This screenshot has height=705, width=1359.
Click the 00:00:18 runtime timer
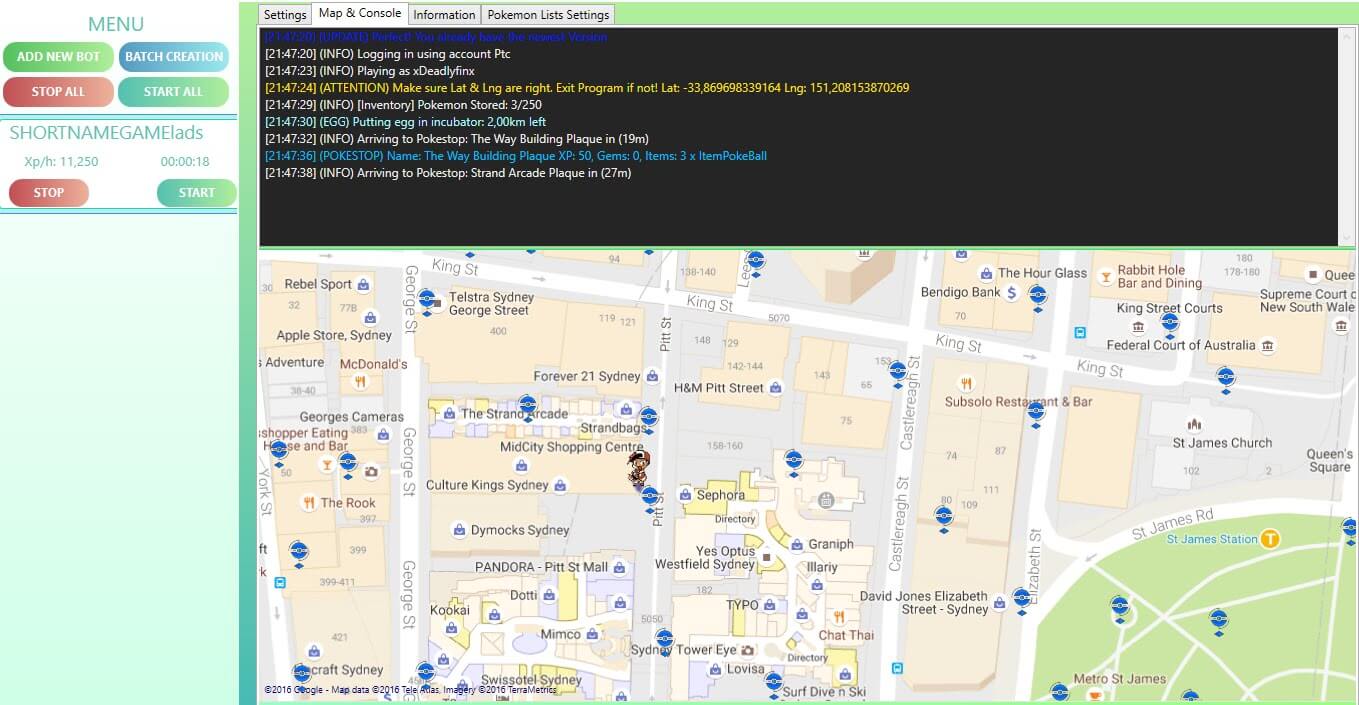185,161
